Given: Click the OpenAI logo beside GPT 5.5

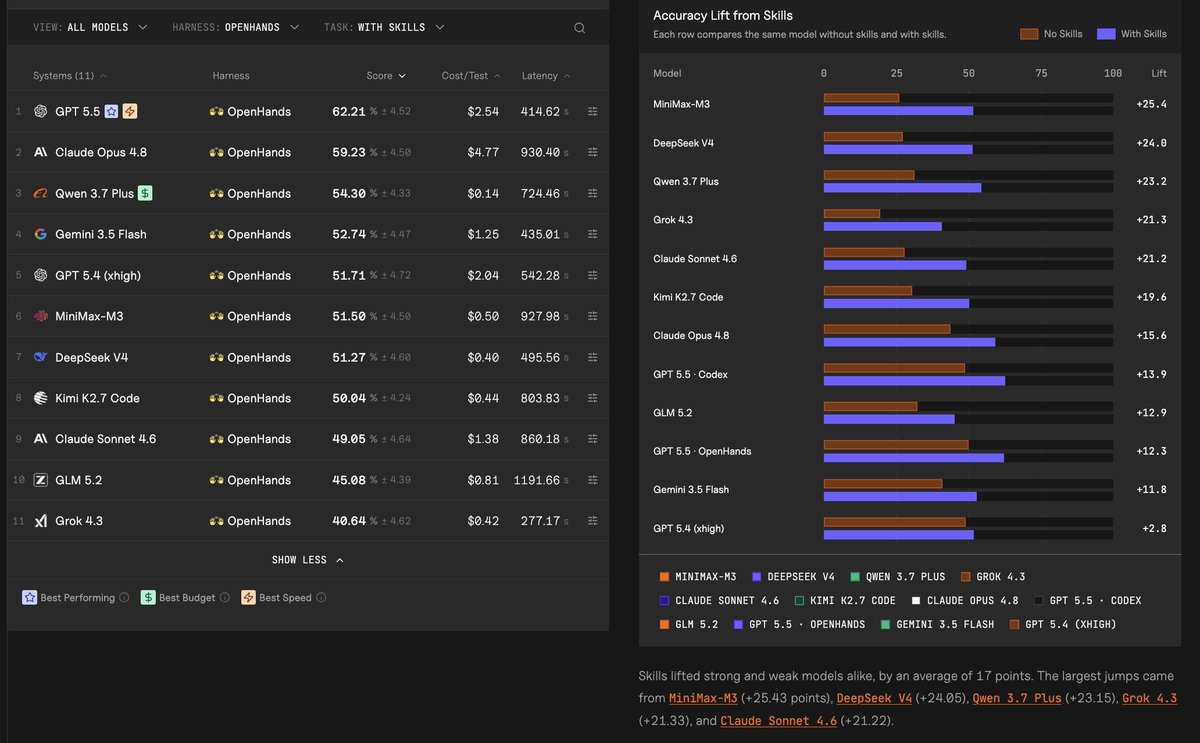Looking at the screenshot, I should click(x=41, y=111).
